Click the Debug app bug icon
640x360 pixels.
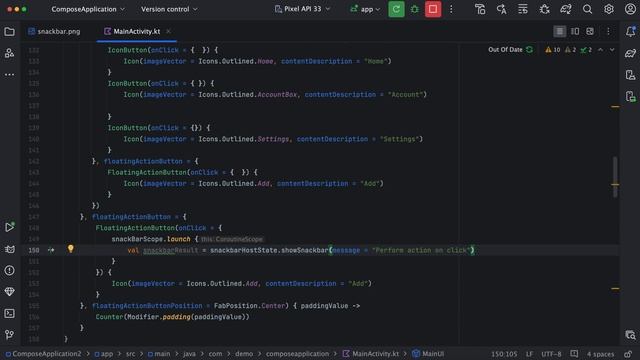click(x=414, y=9)
